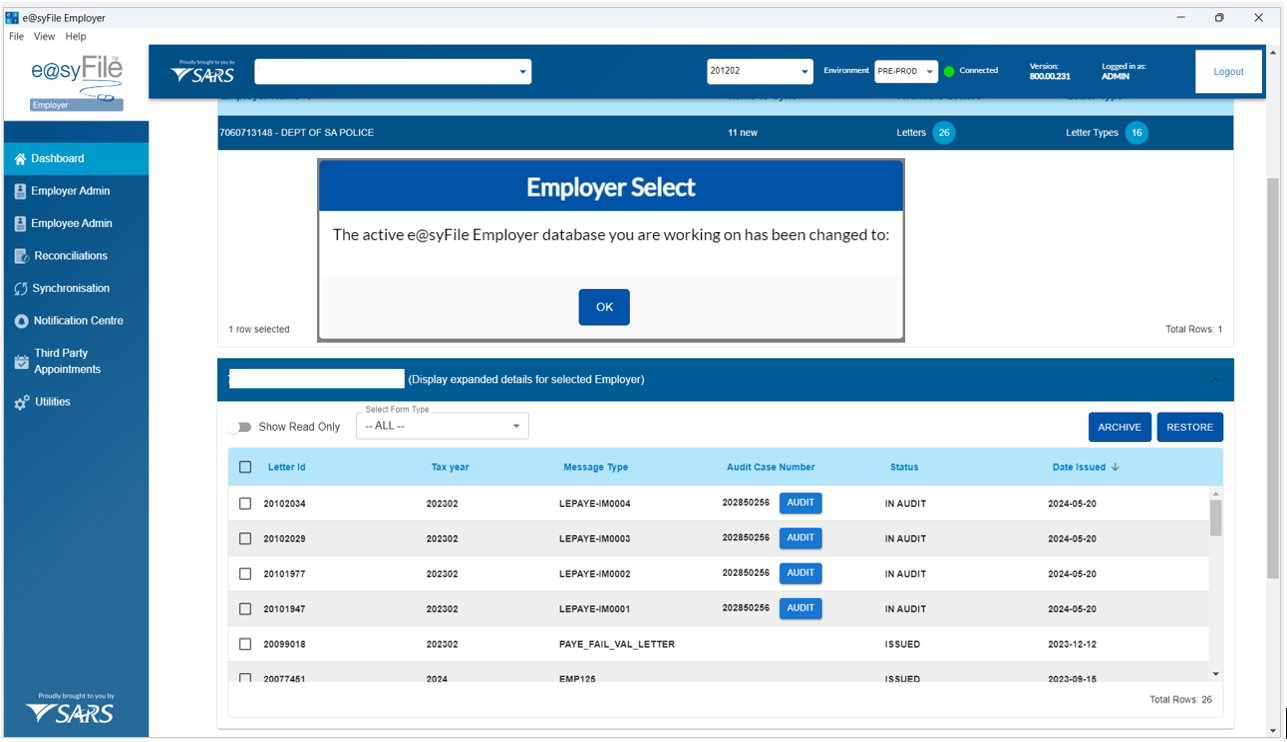Click the Synchronisation arrows icon
The height and width of the screenshot is (742, 1287).
click(21, 289)
